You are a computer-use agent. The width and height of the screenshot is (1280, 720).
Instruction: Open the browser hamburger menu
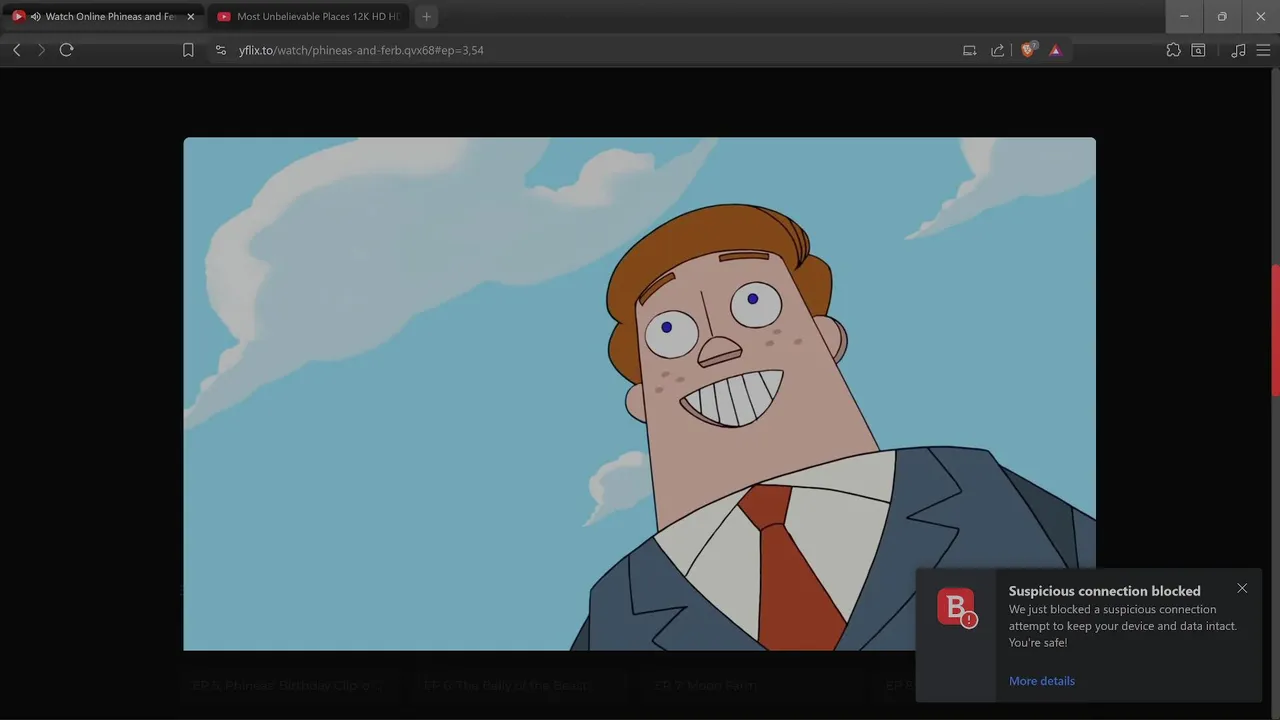point(1263,50)
